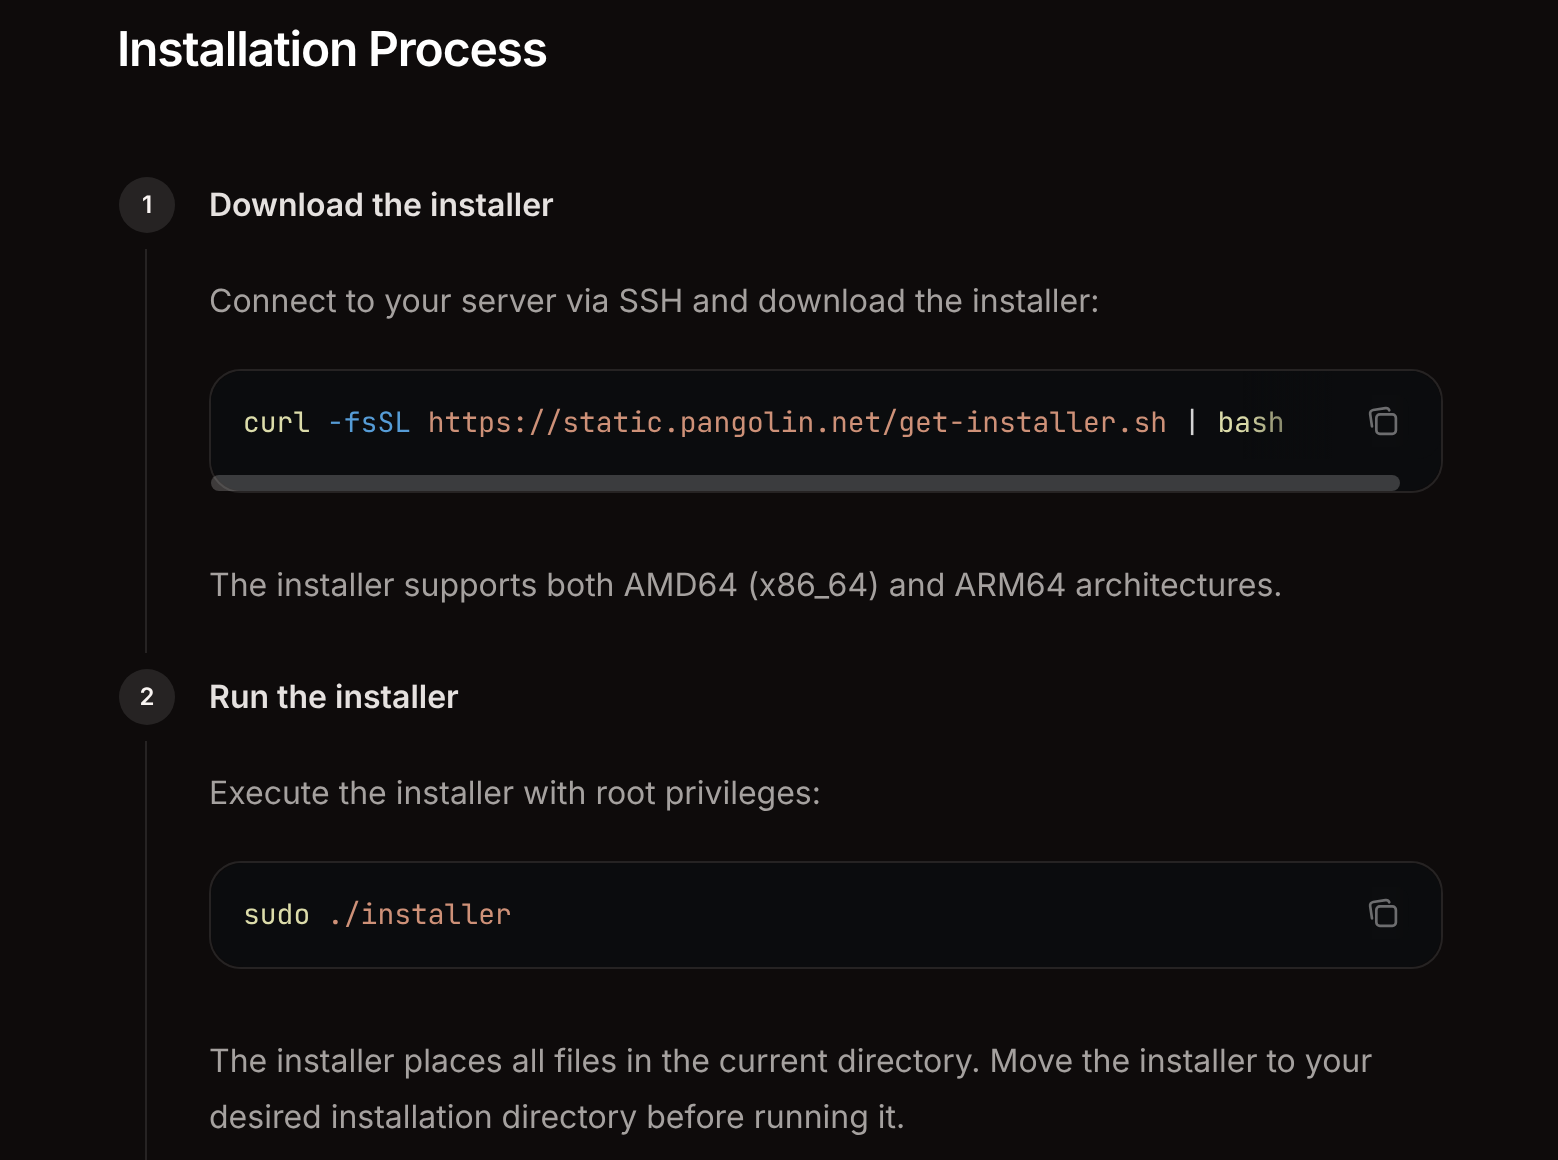
Task: Click the copy icon in the second code block
Action: point(1384,914)
